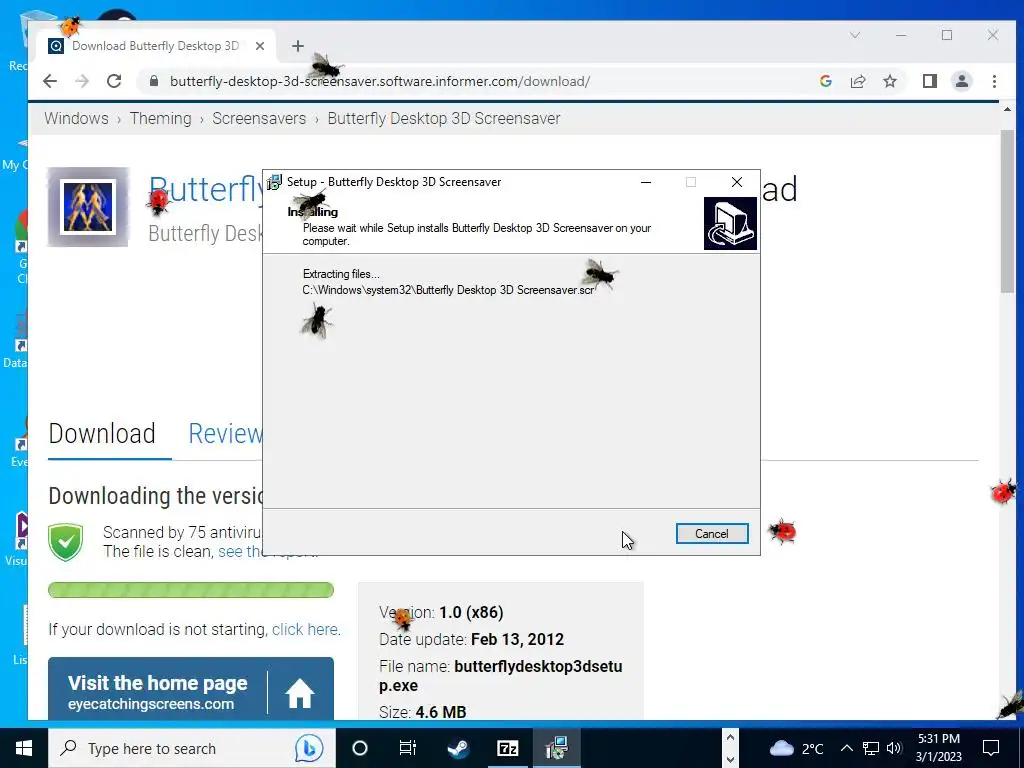Image resolution: width=1024 pixels, height=768 pixels.
Task: Share this page via the share icon
Action: click(857, 81)
